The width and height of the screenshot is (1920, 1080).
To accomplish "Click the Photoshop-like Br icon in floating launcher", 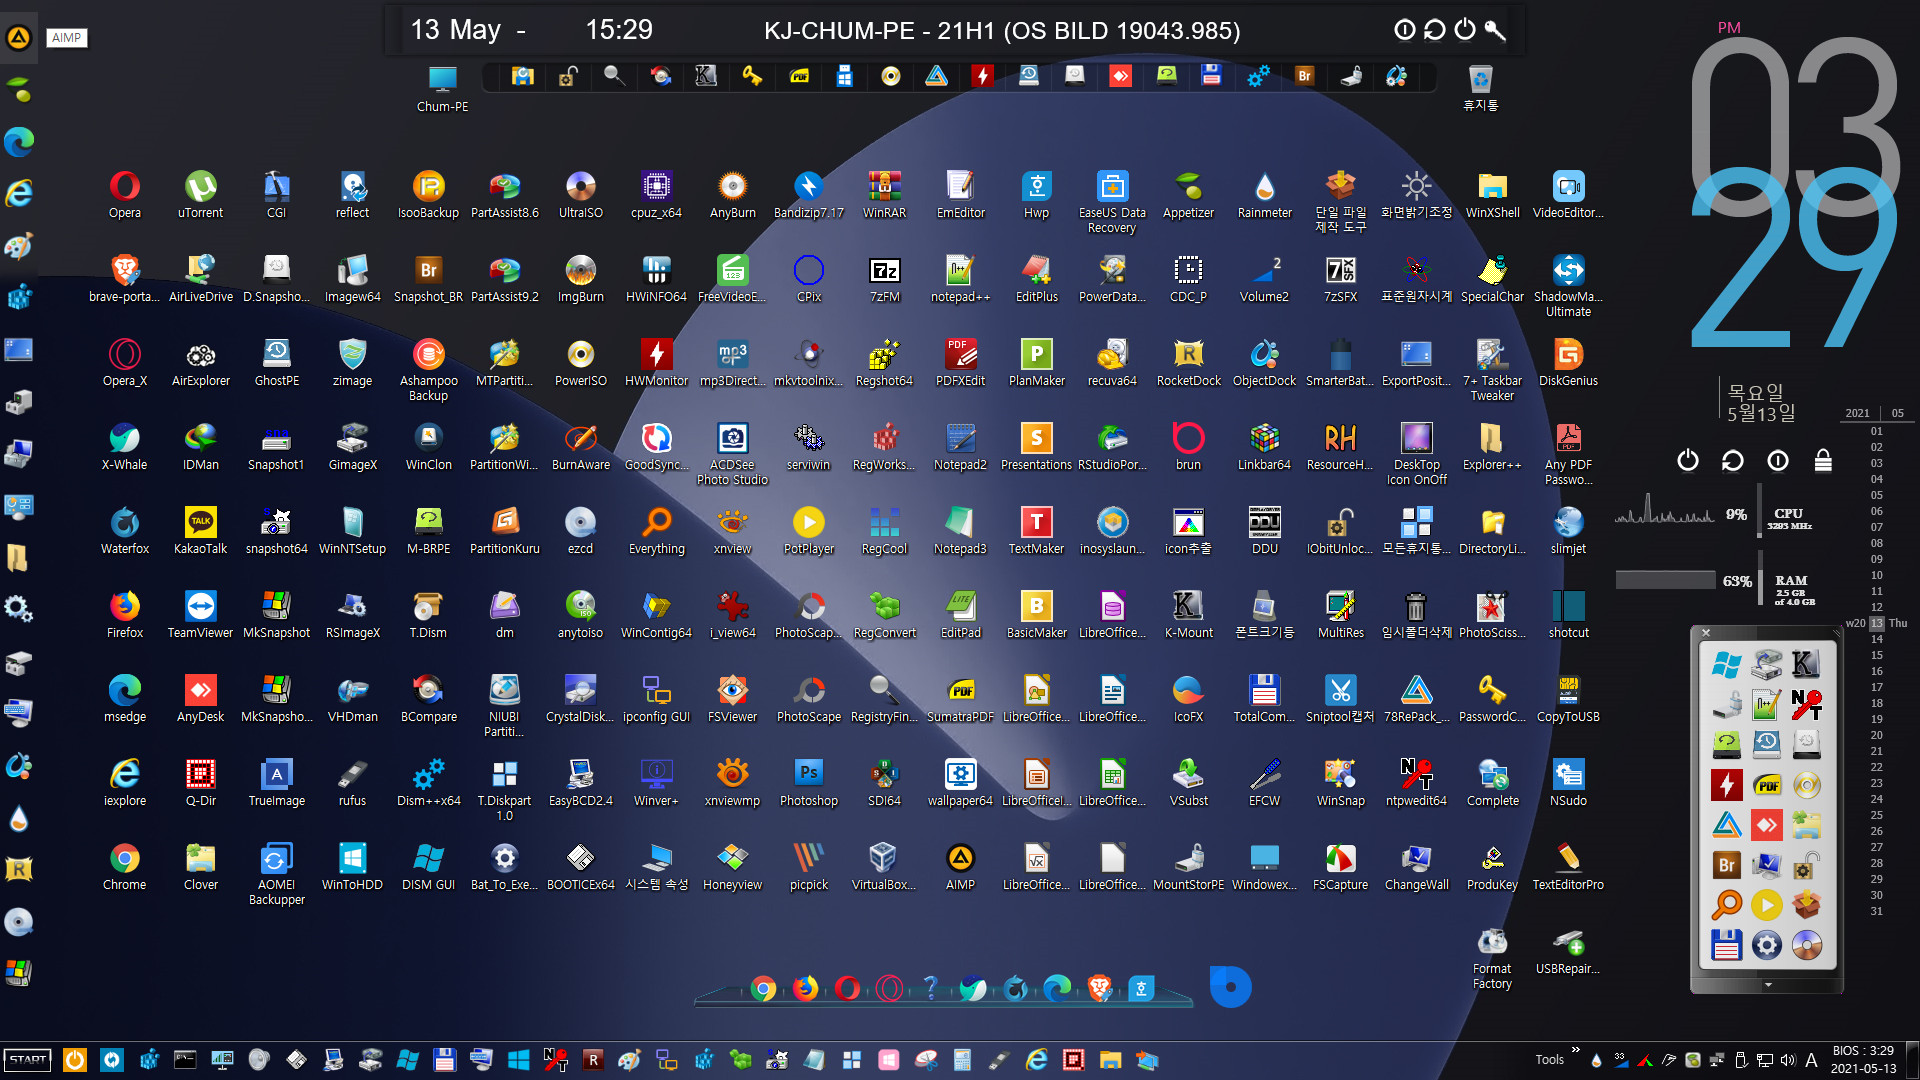I will pos(1727,865).
